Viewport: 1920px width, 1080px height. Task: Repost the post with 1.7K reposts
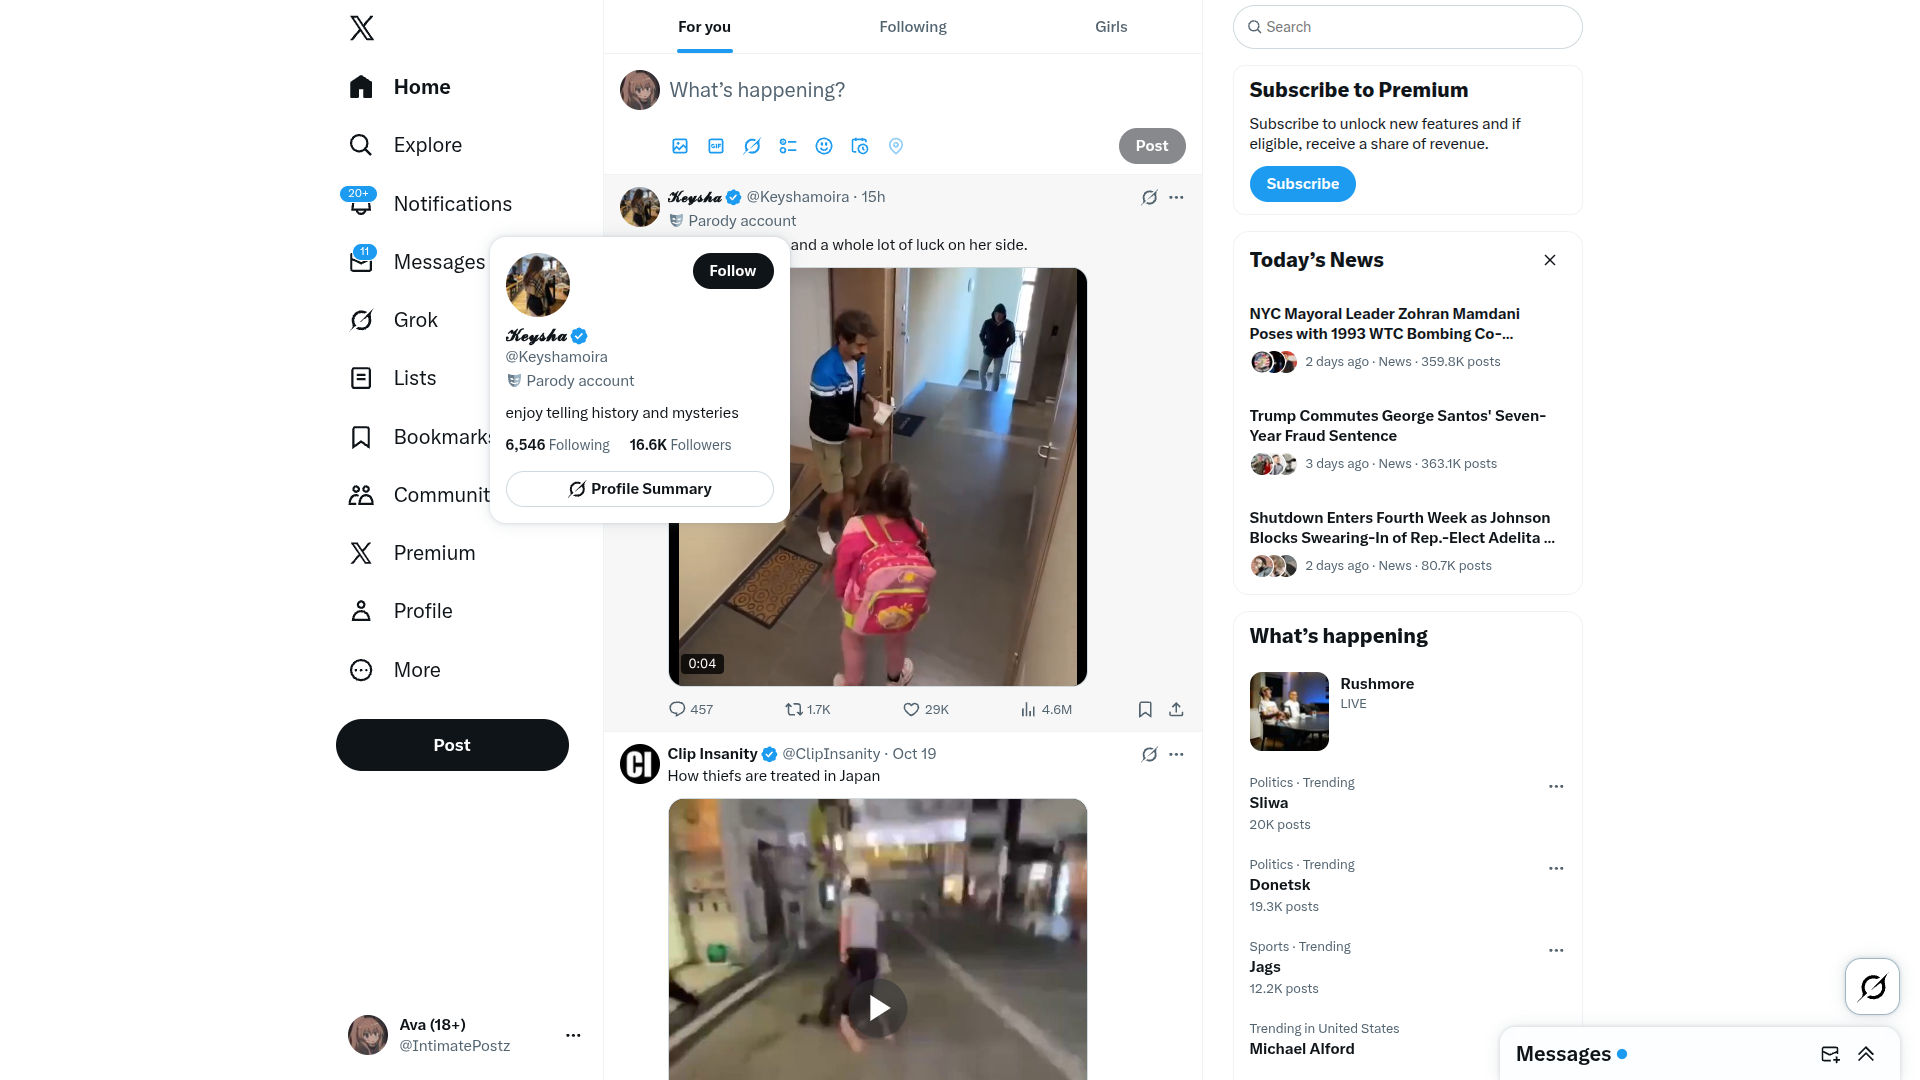coord(808,710)
